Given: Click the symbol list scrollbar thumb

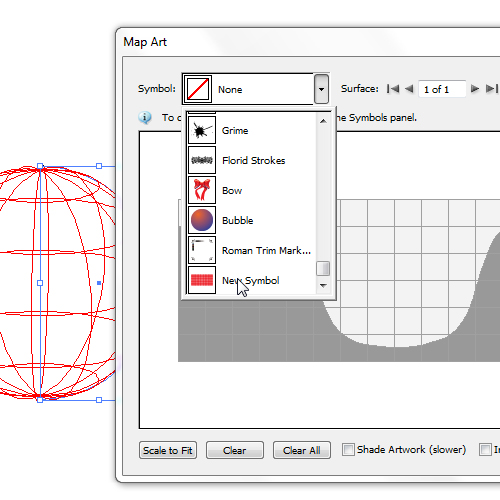Looking at the screenshot, I should tap(323, 268).
